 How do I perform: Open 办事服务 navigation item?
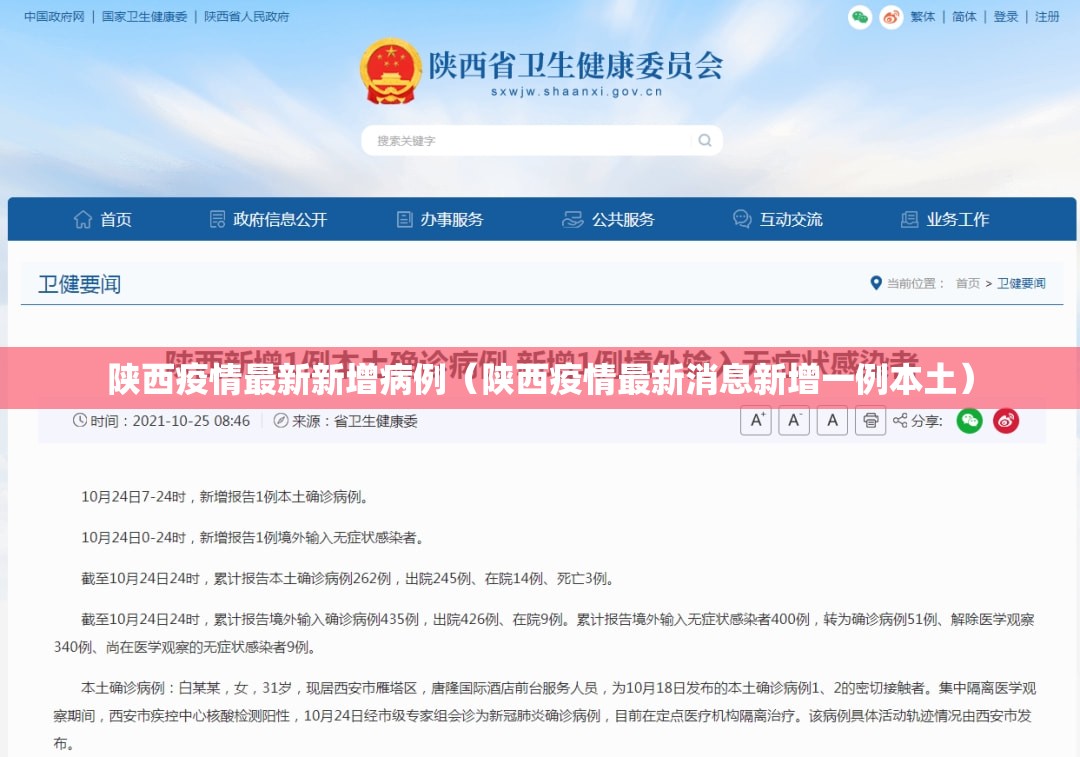(452, 220)
